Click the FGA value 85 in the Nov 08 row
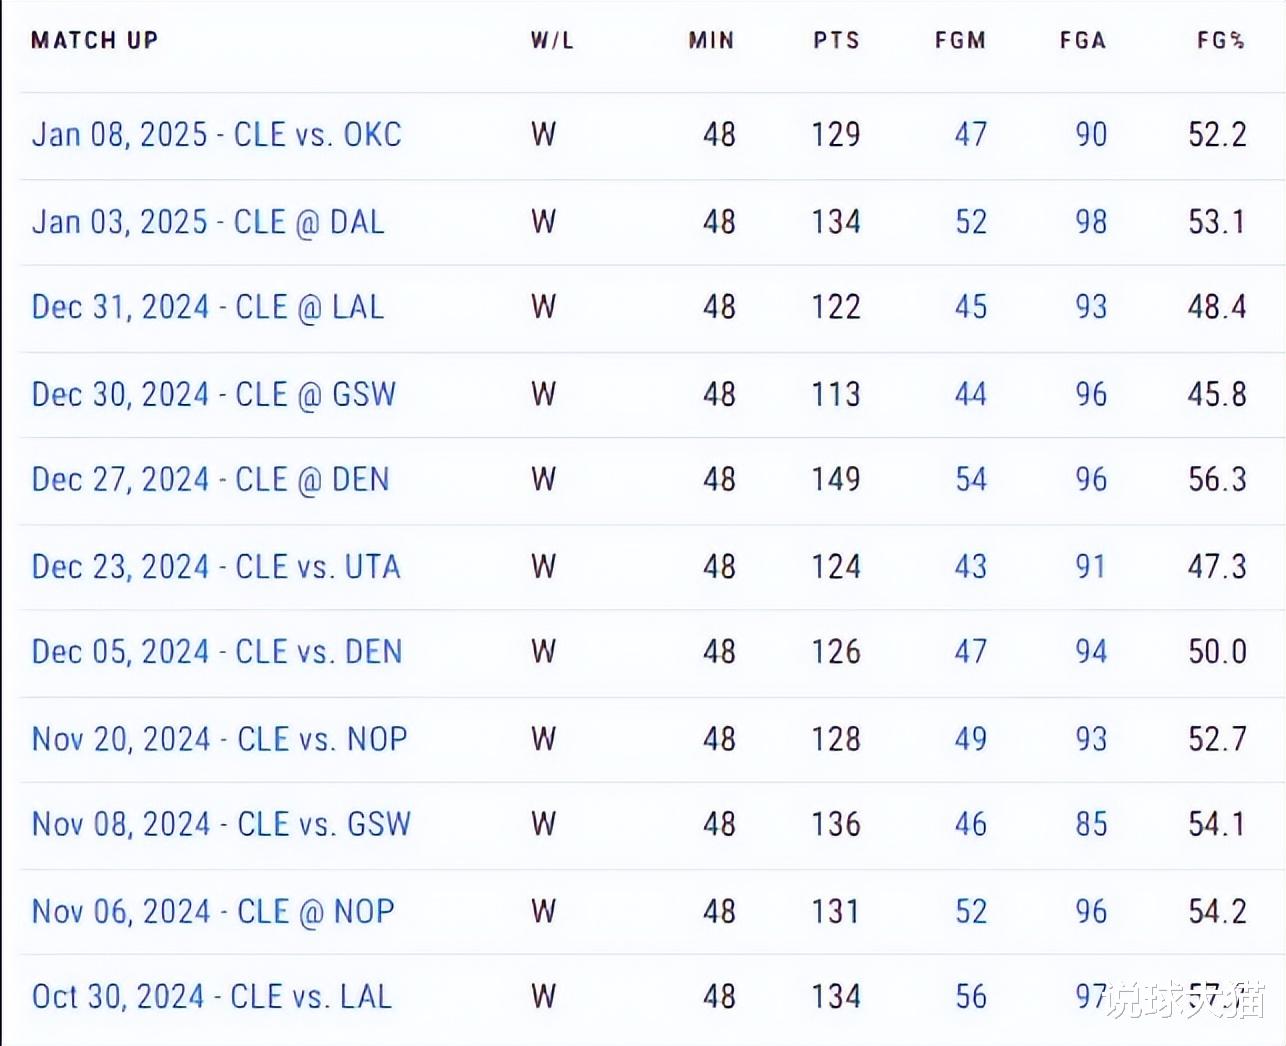The image size is (1286, 1046). [x=1091, y=824]
